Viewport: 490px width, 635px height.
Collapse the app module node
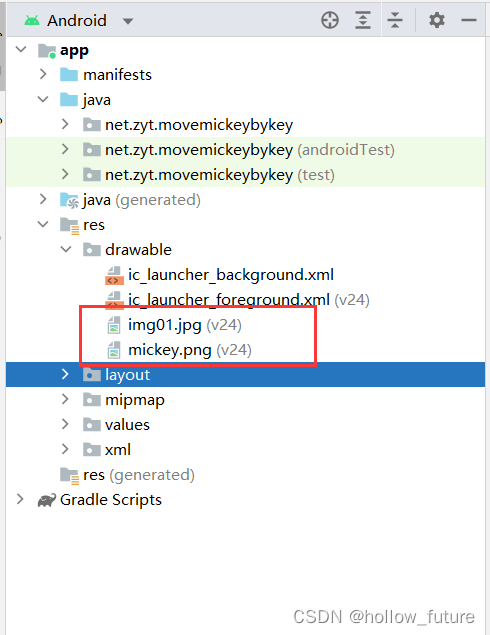pos(21,49)
